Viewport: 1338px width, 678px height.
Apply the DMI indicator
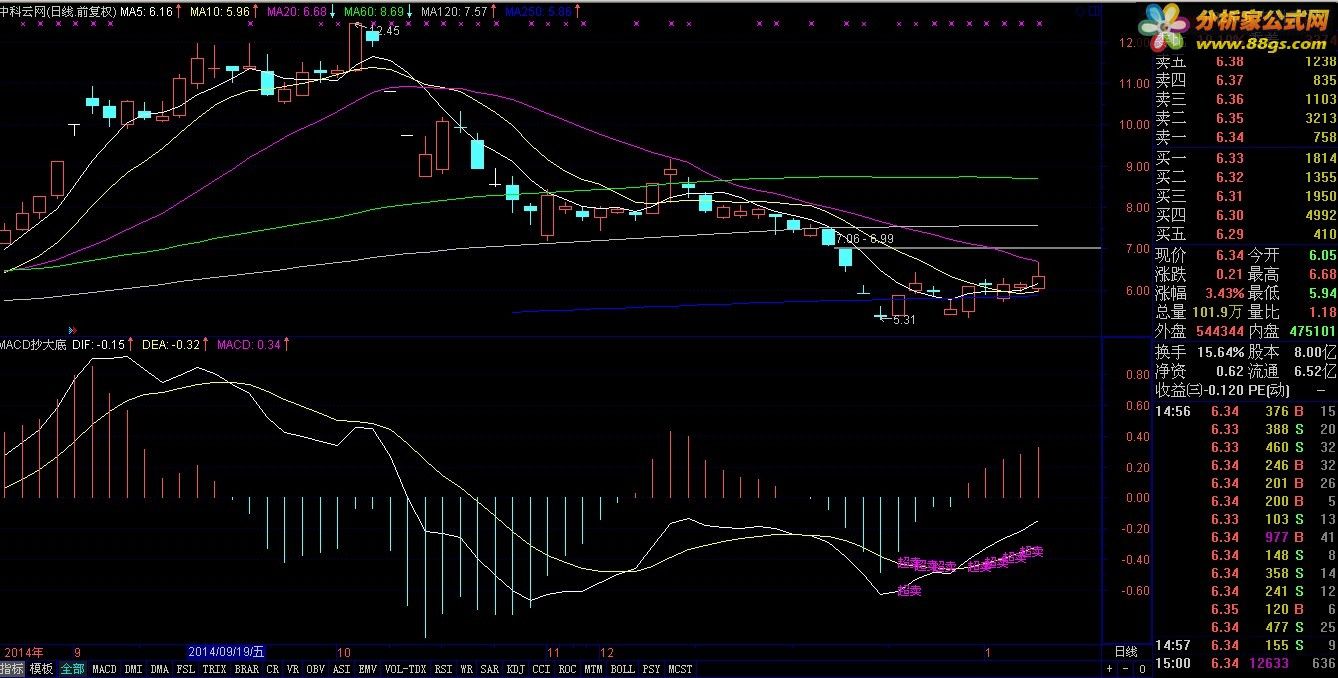(134, 669)
